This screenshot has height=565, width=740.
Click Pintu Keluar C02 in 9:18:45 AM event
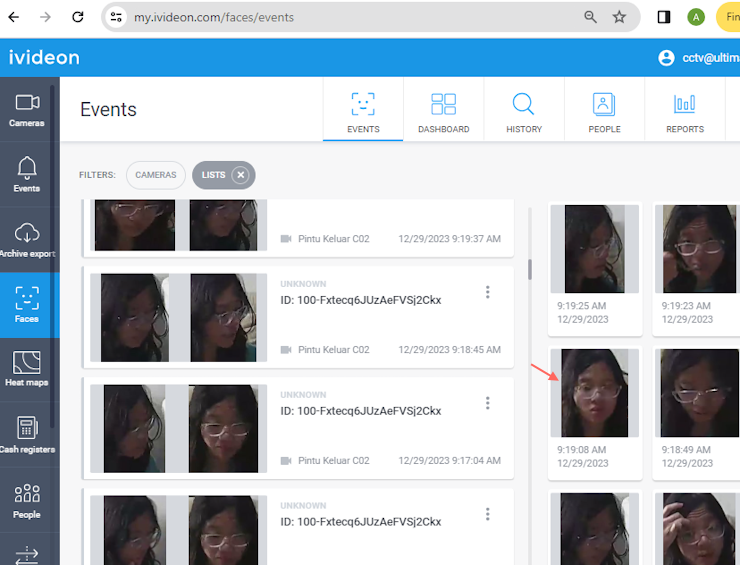tap(334, 350)
